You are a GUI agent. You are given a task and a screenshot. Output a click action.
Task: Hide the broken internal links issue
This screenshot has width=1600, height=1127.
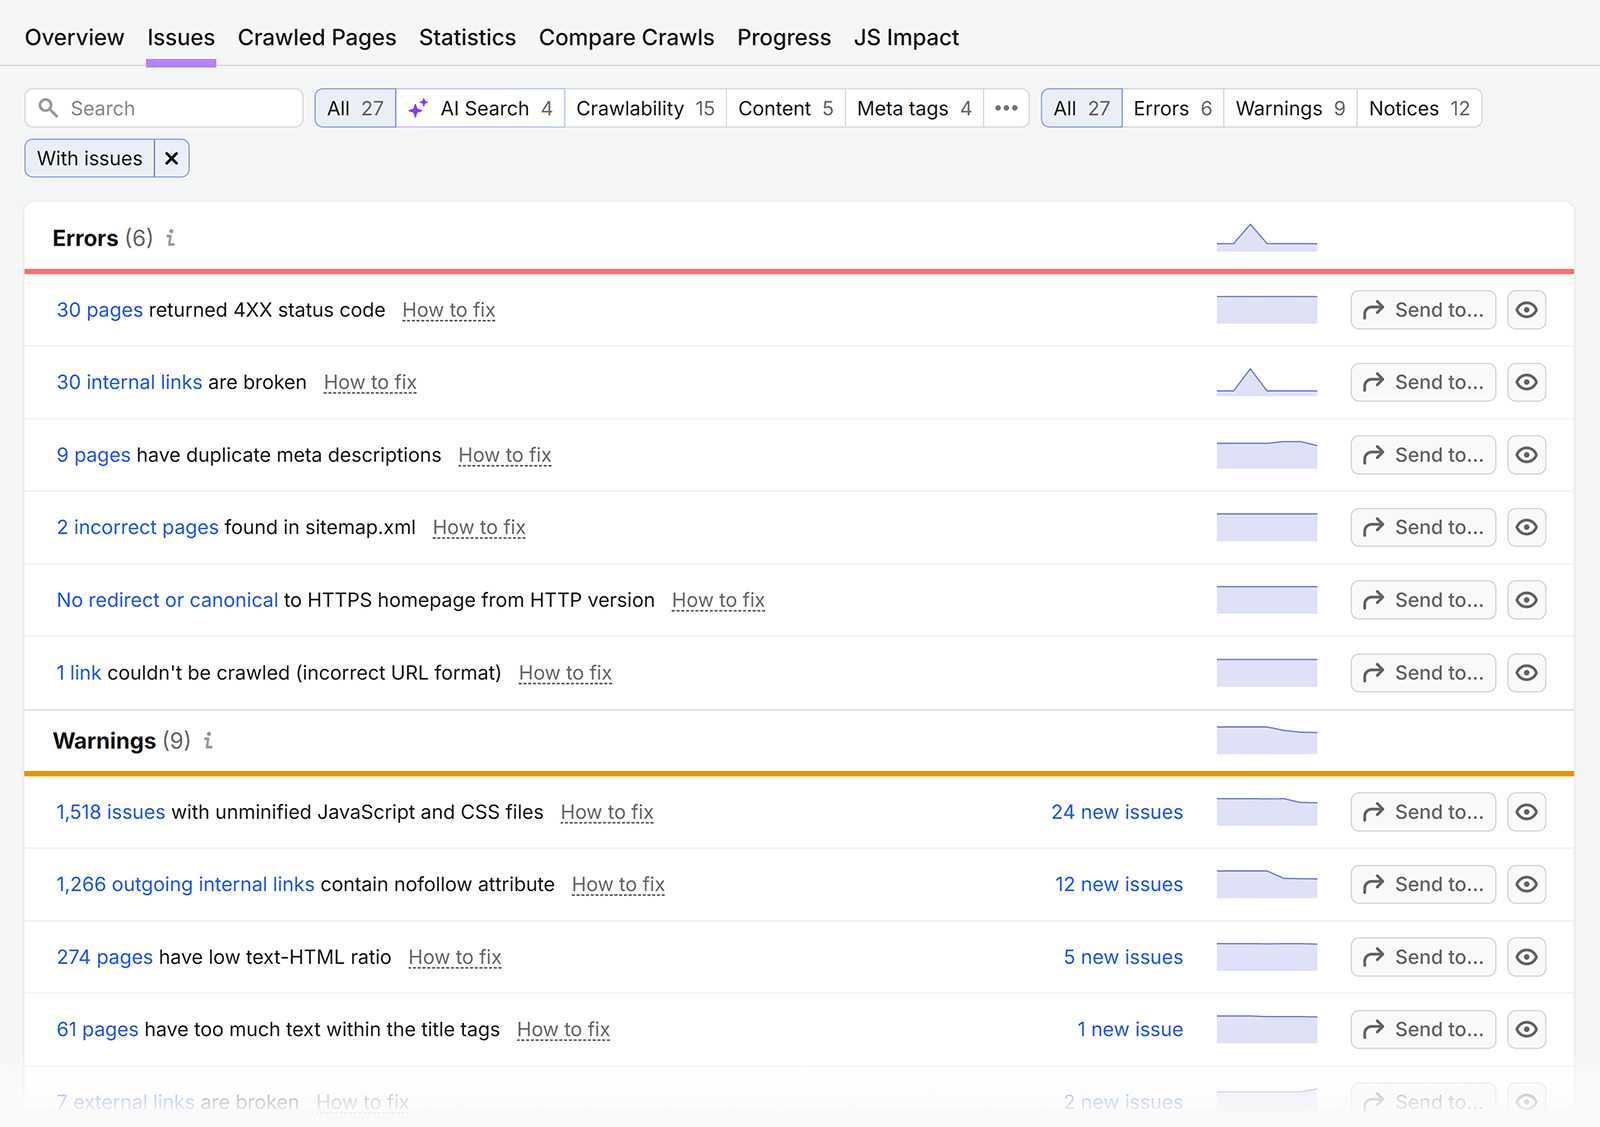[1526, 382]
